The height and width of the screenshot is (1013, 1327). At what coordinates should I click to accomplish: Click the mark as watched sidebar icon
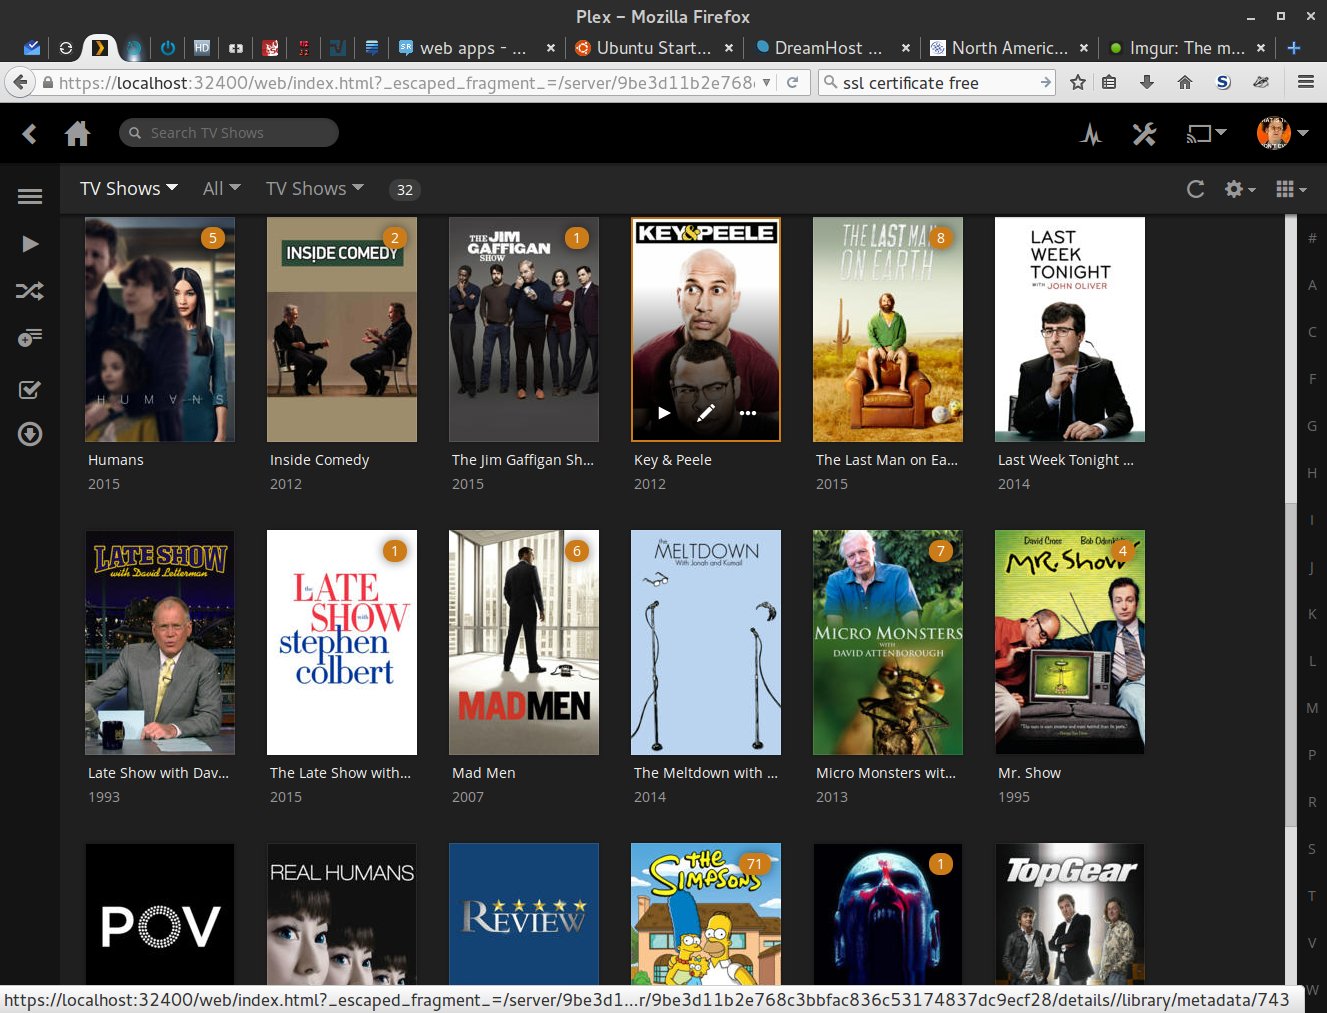pyautogui.click(x=30, y=389)
